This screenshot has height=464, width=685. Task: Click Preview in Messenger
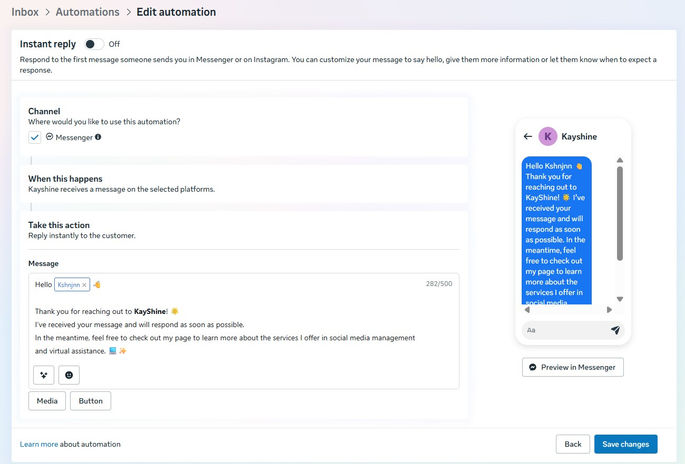pos(573,367)
